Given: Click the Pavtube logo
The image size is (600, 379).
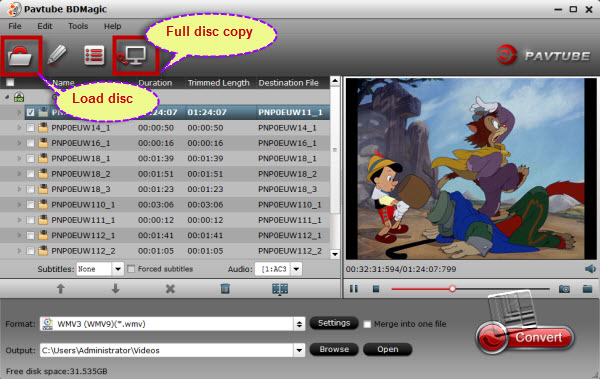Looking at the screenshot, I should coord(543,55).
